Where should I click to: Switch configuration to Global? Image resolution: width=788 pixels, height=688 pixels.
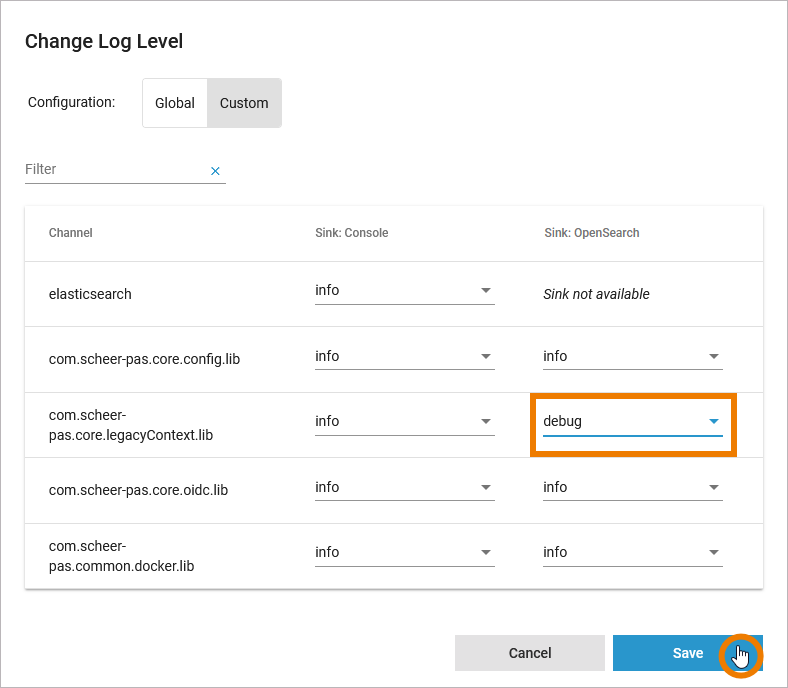coord(175,103)
